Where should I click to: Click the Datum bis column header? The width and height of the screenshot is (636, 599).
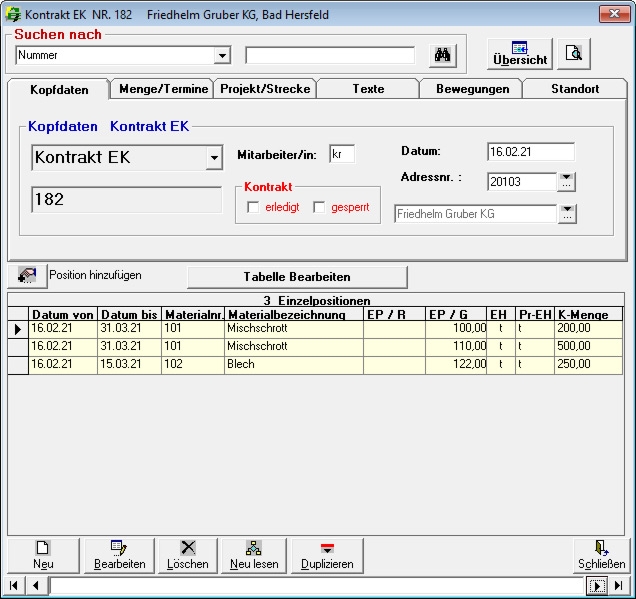click(129, 314)
